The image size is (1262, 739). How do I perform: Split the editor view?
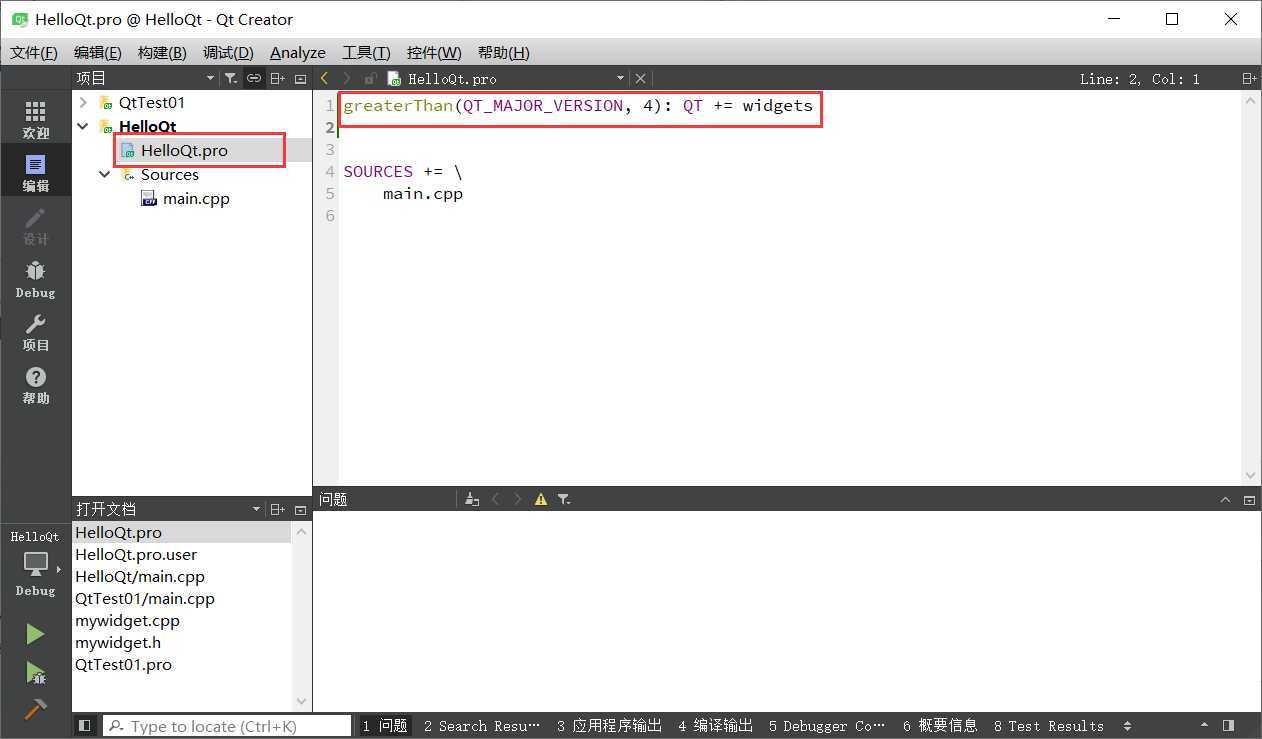(1249, 78)
